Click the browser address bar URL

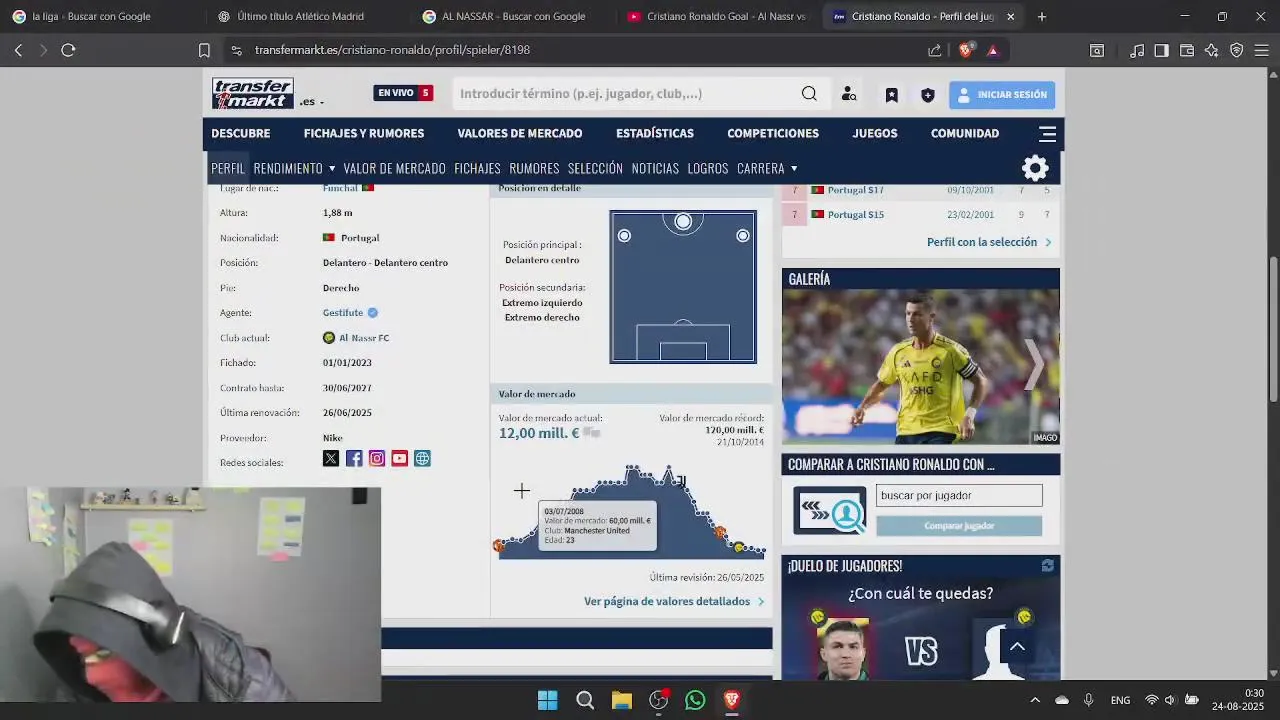392,50
